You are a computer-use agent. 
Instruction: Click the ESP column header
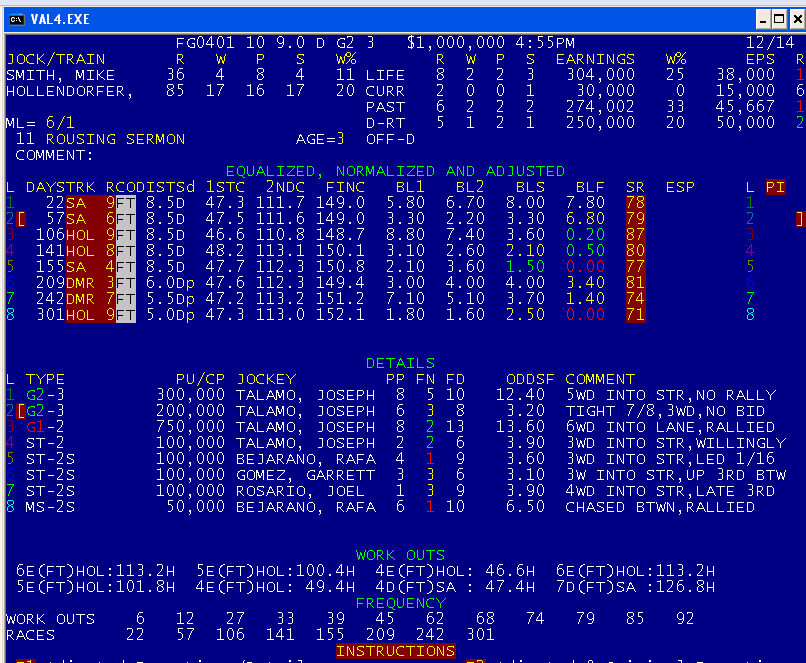(x=680, y=187)
